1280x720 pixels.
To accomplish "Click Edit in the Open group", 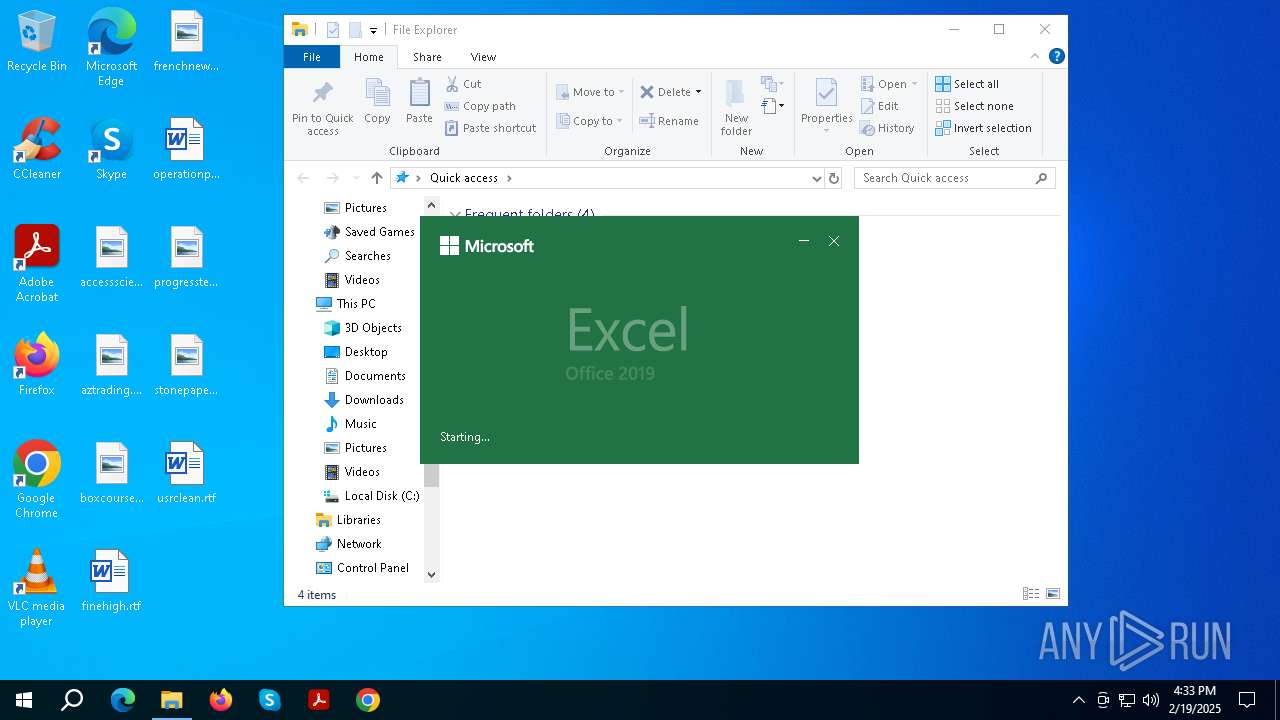I will pos(879,106).
